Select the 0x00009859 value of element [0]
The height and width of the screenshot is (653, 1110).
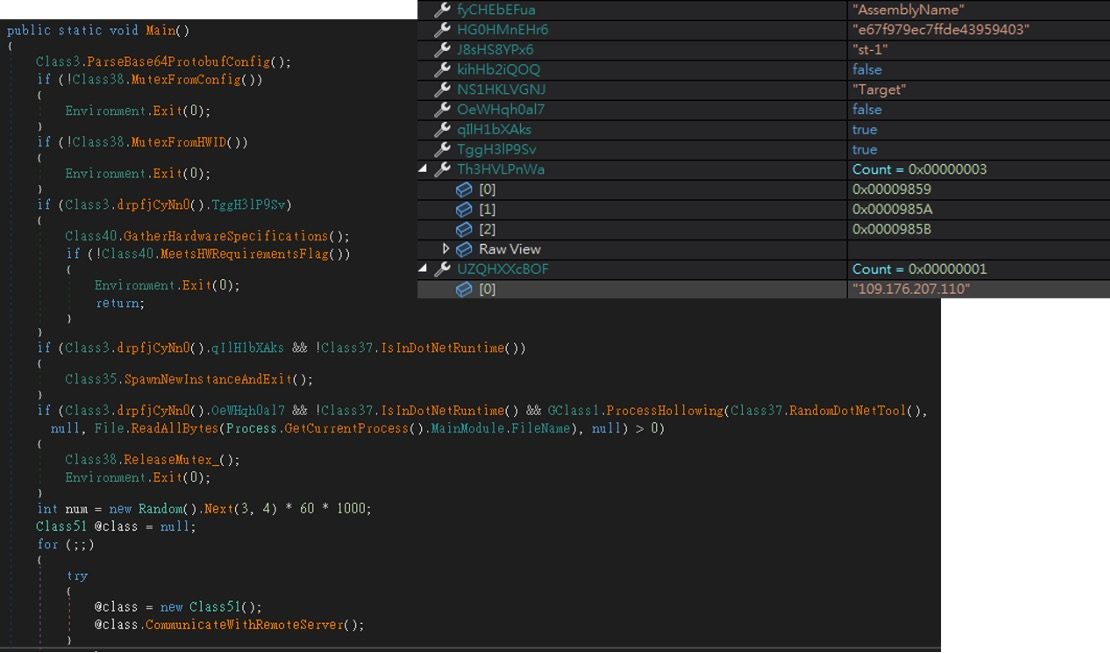click(x=892, y=190)
